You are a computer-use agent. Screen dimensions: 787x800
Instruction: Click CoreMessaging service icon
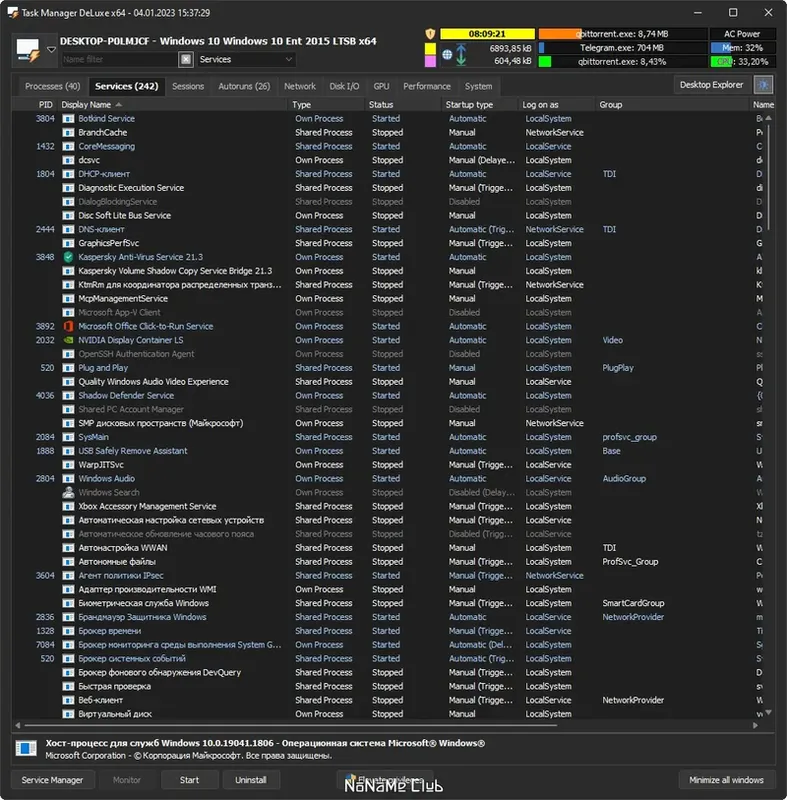tap(68, 146)
